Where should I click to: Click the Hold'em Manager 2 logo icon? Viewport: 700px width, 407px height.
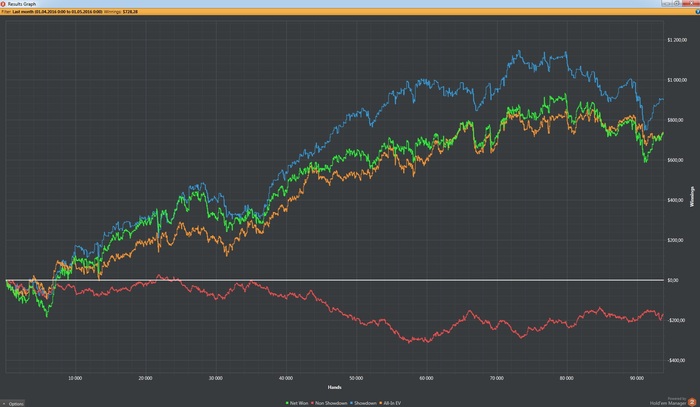(x=692, y=402)
